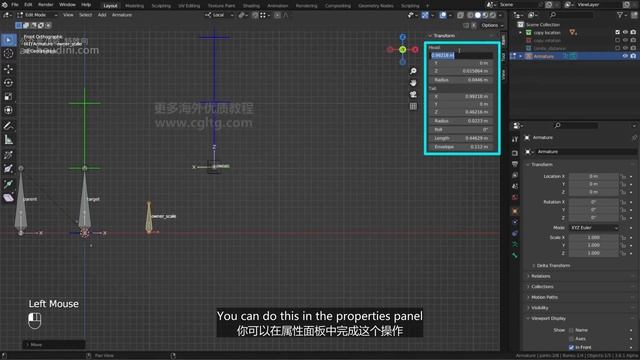Hide copy location collection with eye icon
This screenshot has height=360, width=640.
coord(625,32)
